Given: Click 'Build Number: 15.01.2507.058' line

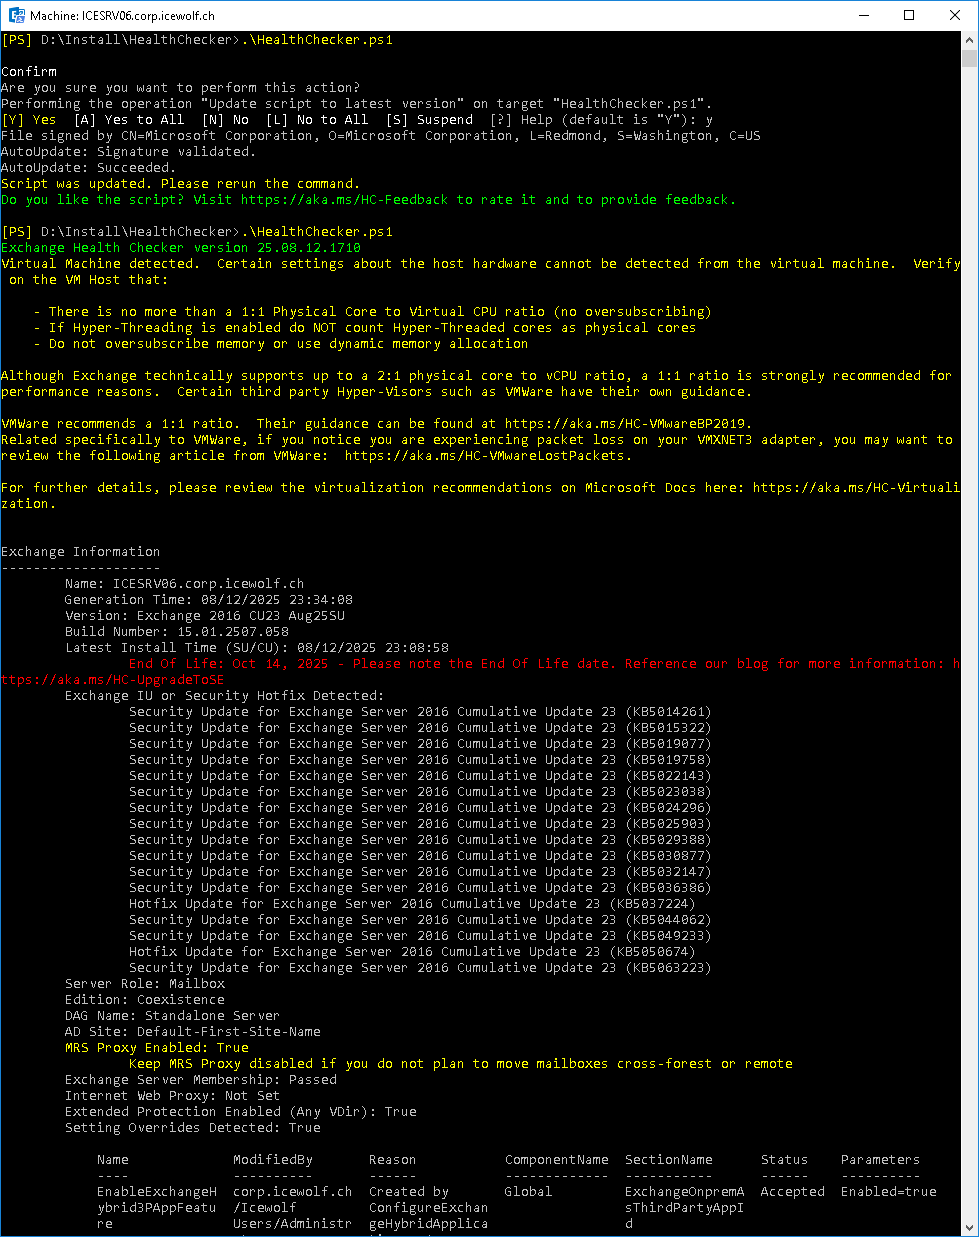Looking at the screenshot, I should (x=176, y=632).
